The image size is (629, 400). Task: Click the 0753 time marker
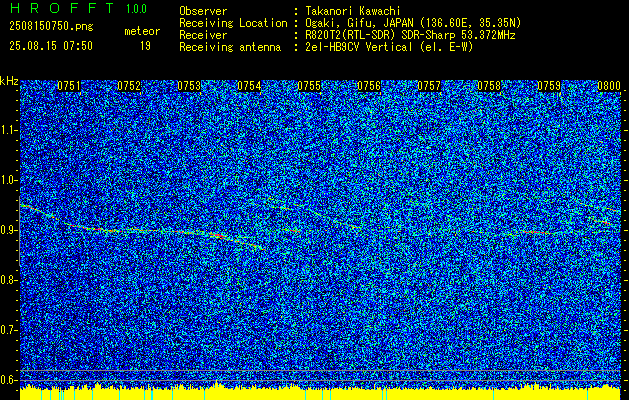189,86
